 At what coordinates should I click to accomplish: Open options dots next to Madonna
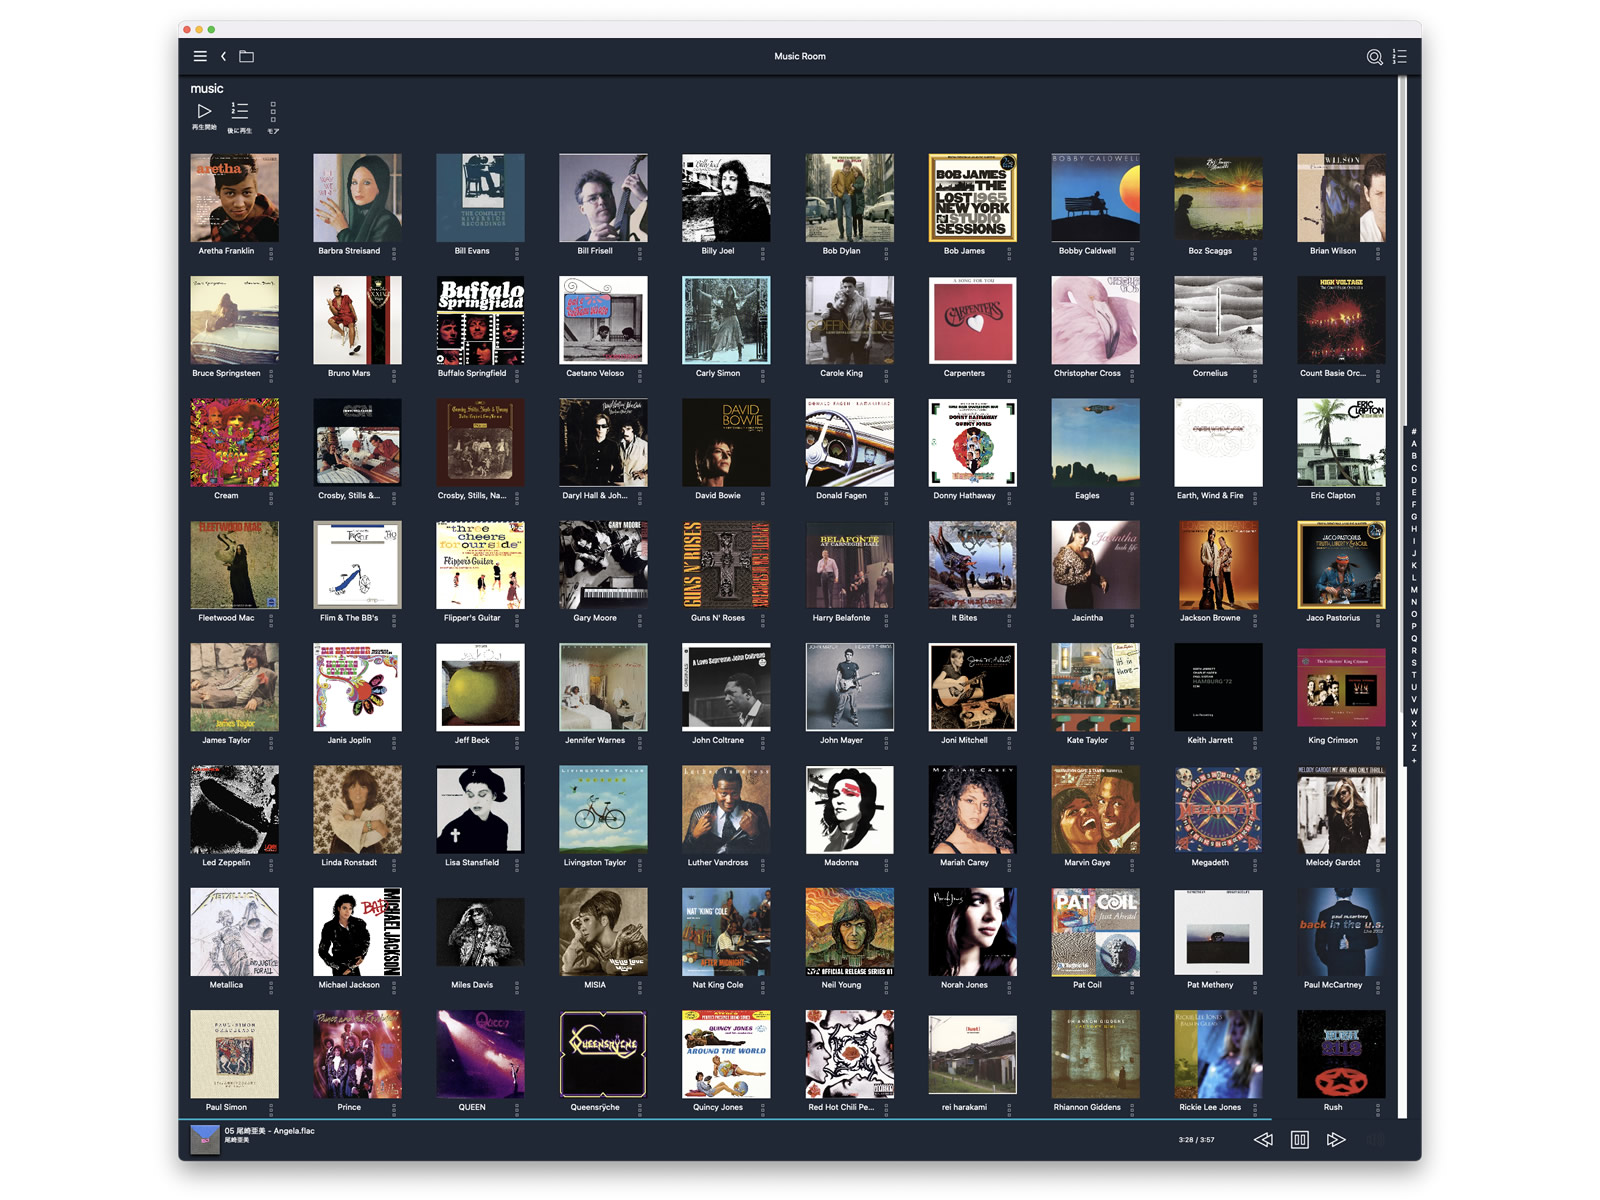[886, 864]
